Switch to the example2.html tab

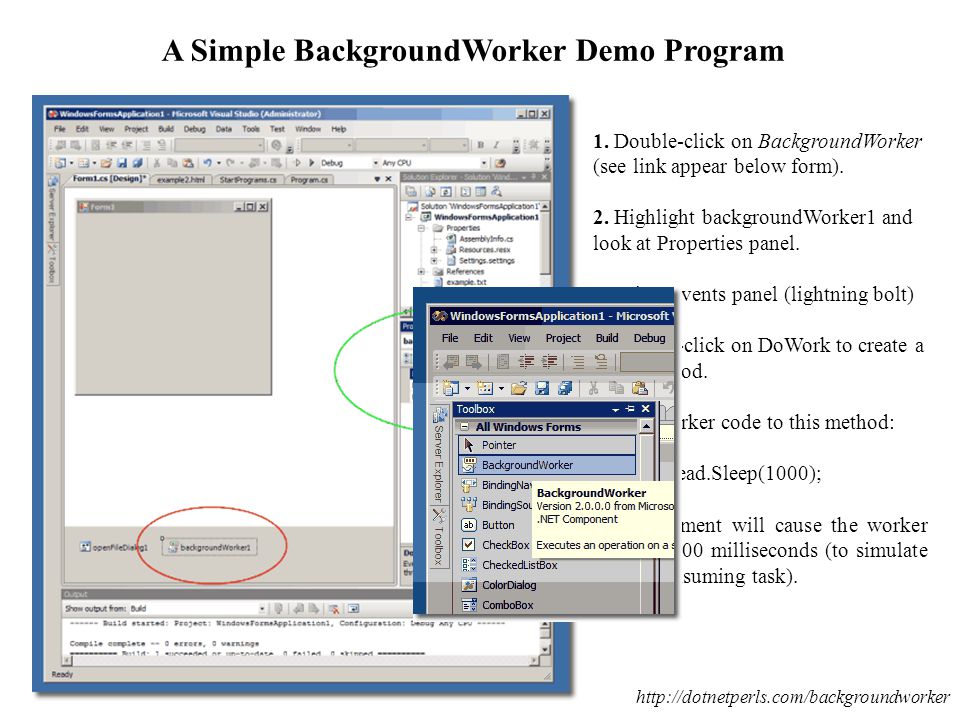point(181,180)
